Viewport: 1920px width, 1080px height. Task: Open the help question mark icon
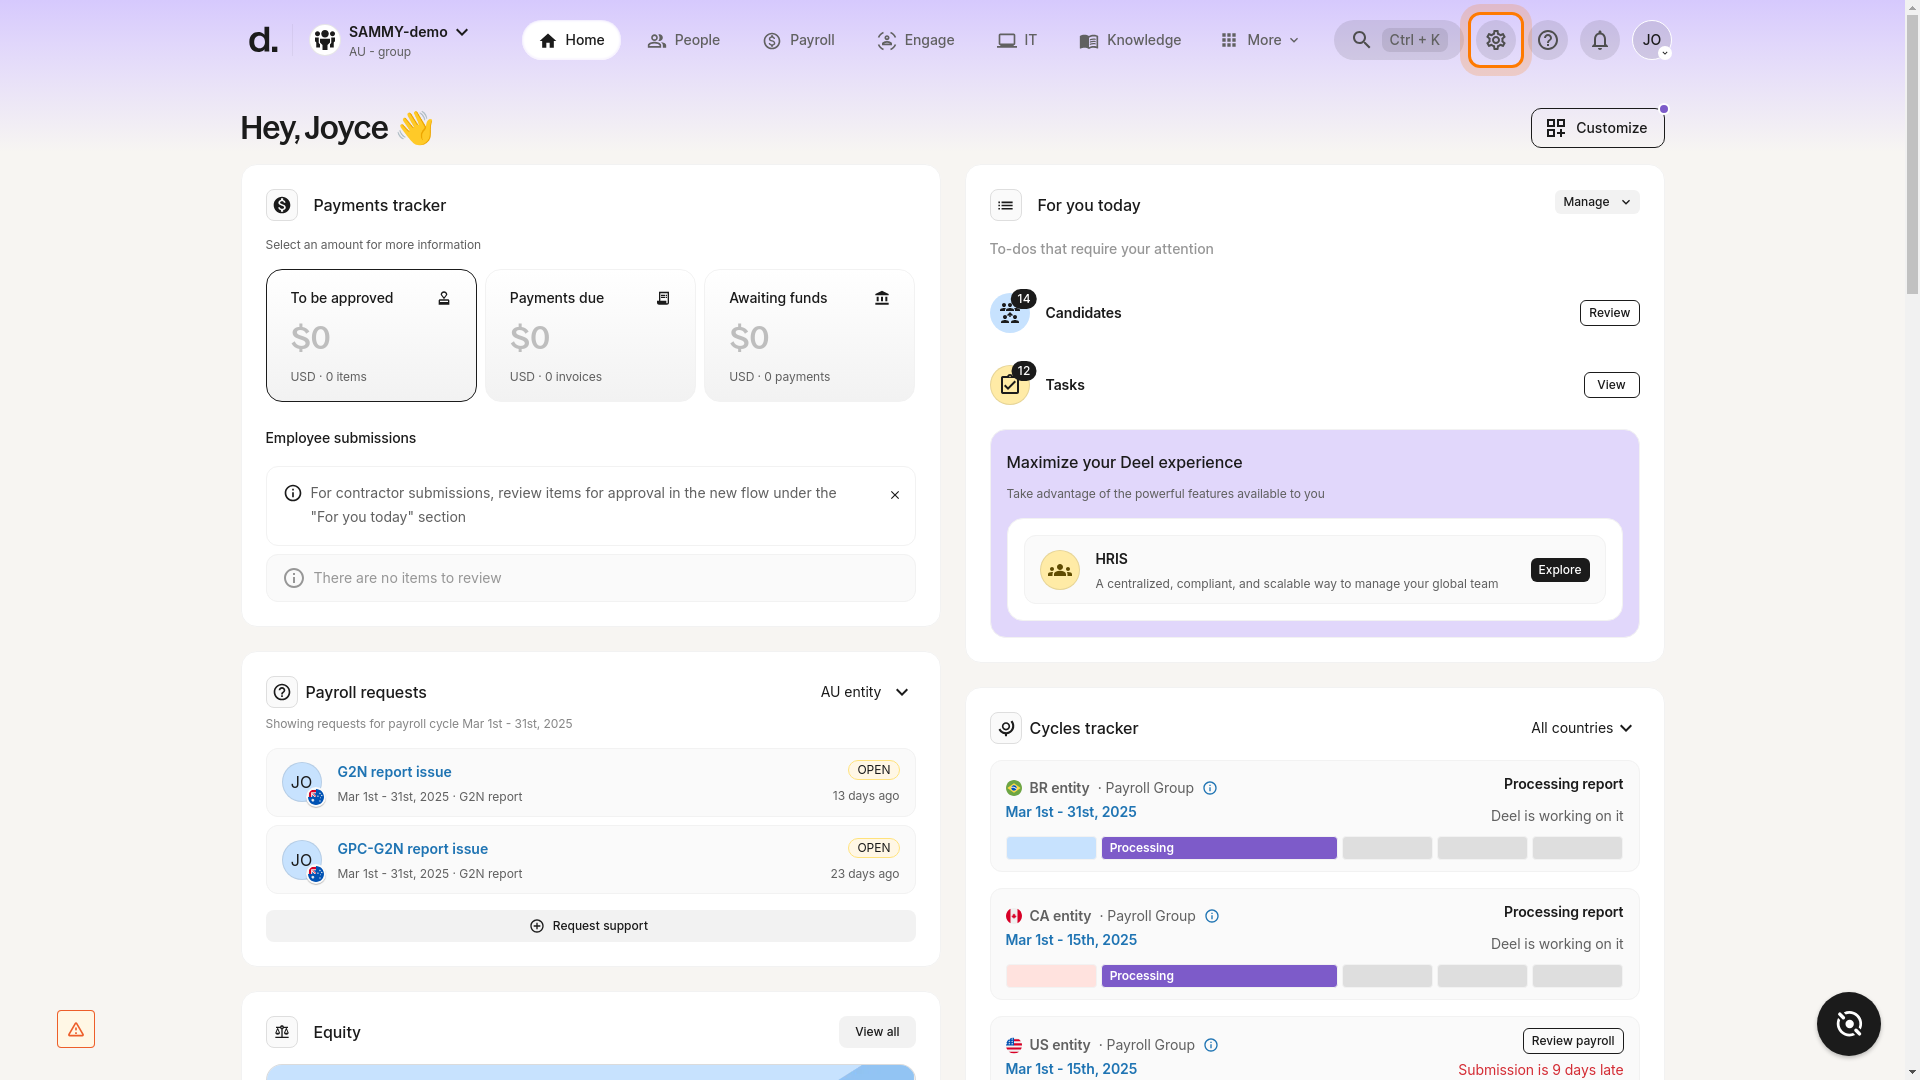[x=1547, y=40]
